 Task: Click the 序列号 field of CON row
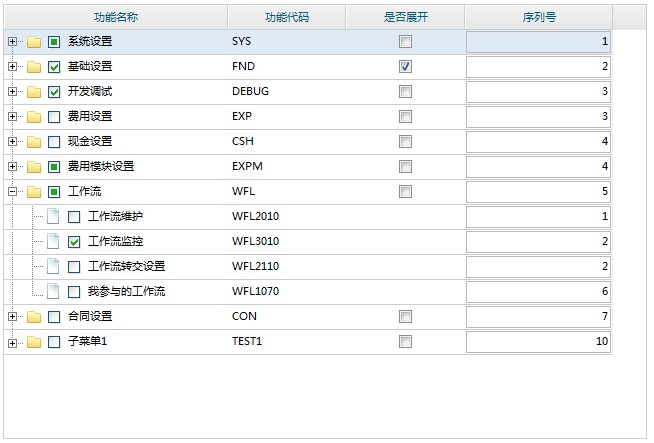[538, 317]
